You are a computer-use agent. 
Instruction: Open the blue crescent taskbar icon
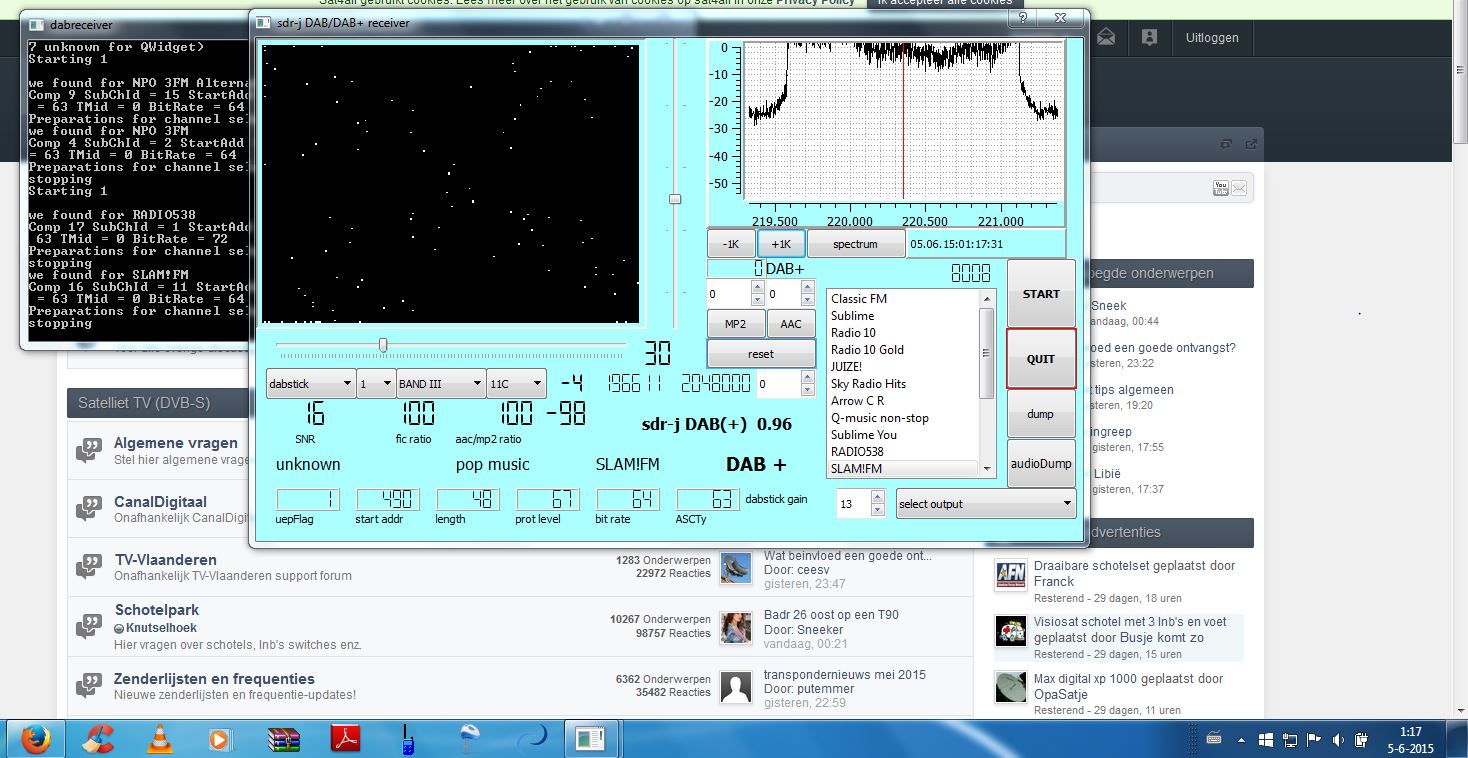click(x=532, y=739)
